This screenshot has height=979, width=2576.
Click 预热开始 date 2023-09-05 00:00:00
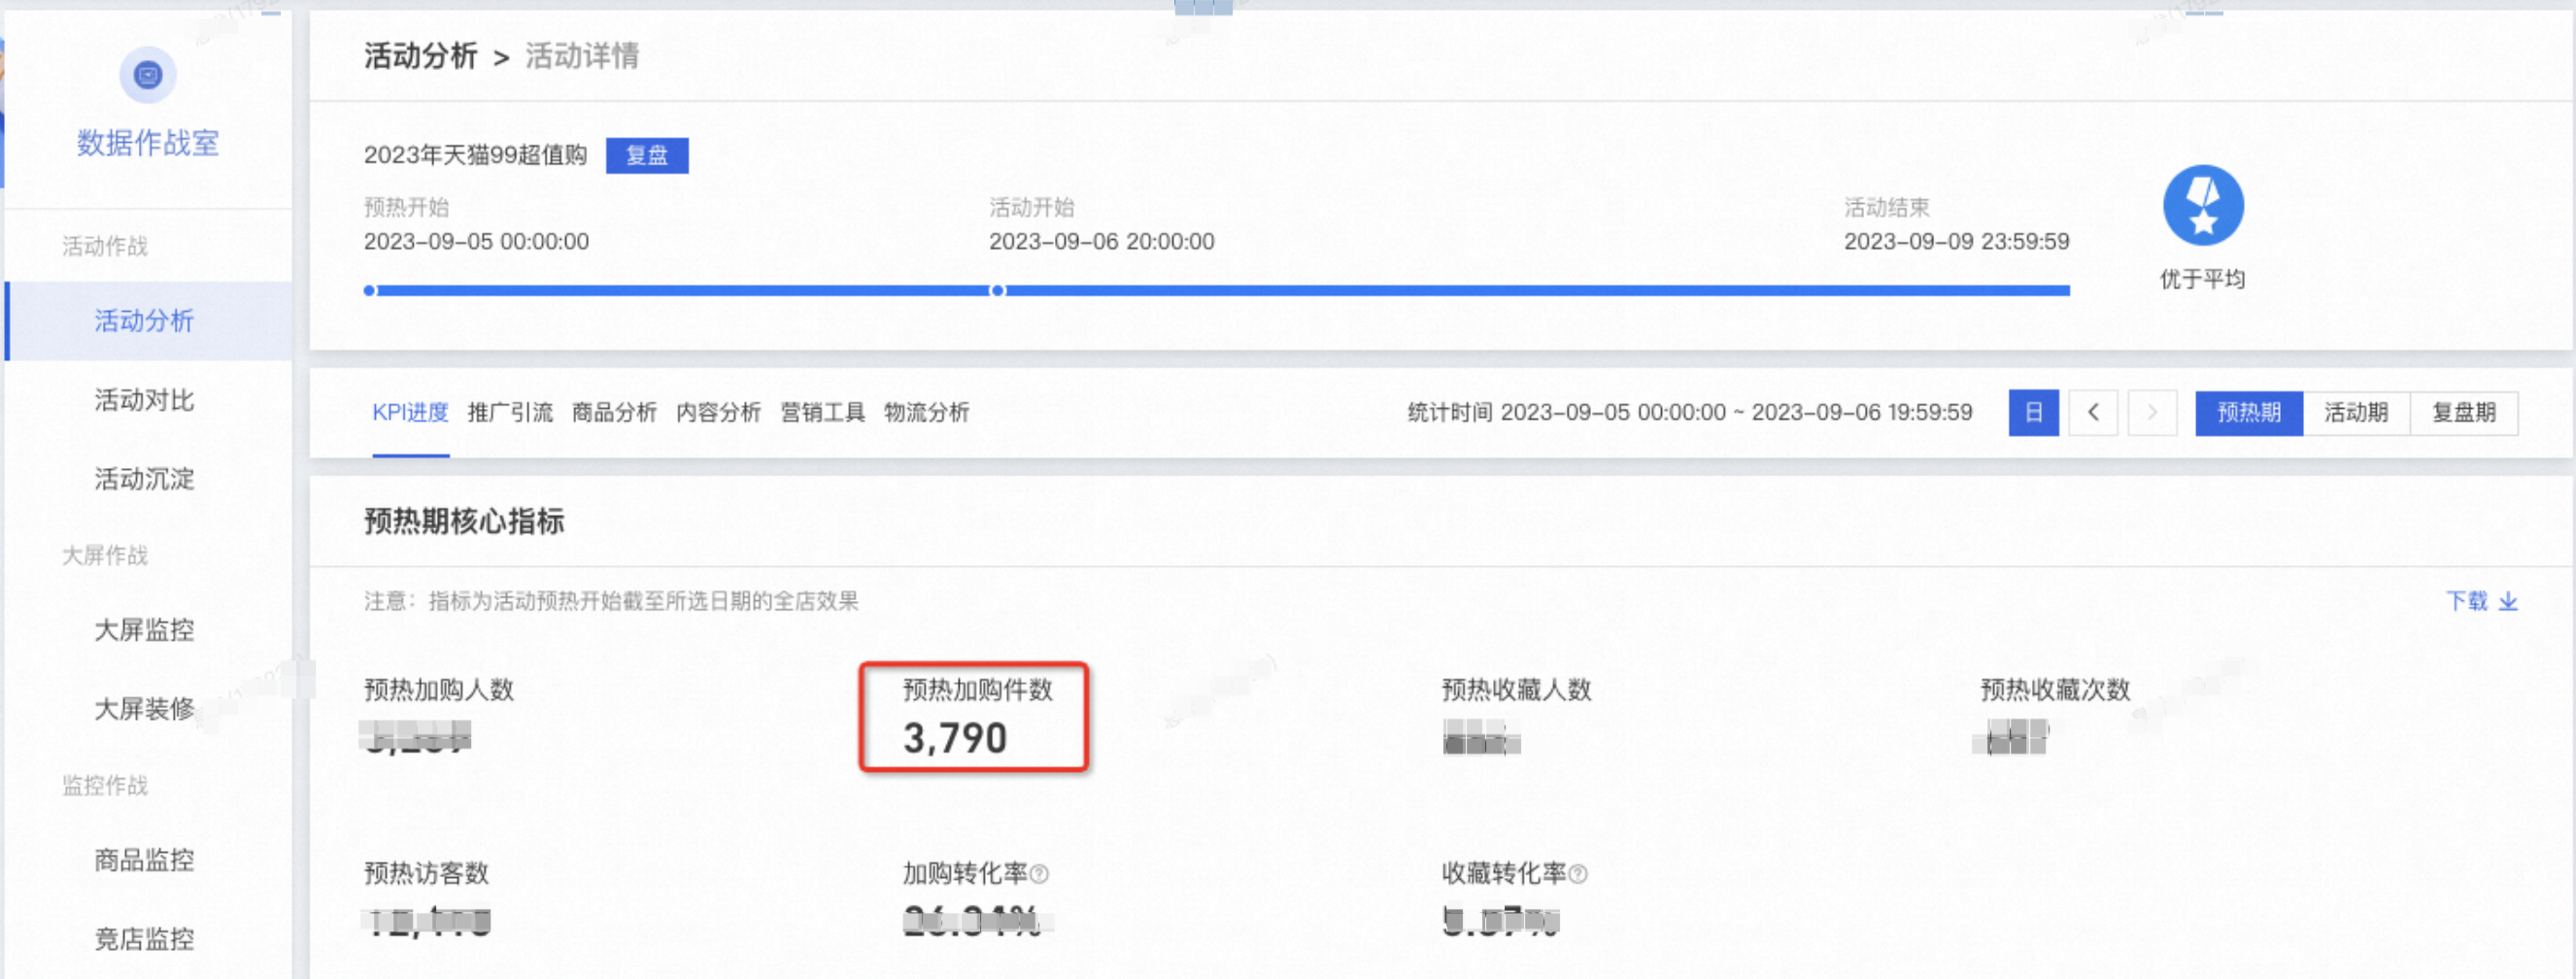(x=476, y=242)
